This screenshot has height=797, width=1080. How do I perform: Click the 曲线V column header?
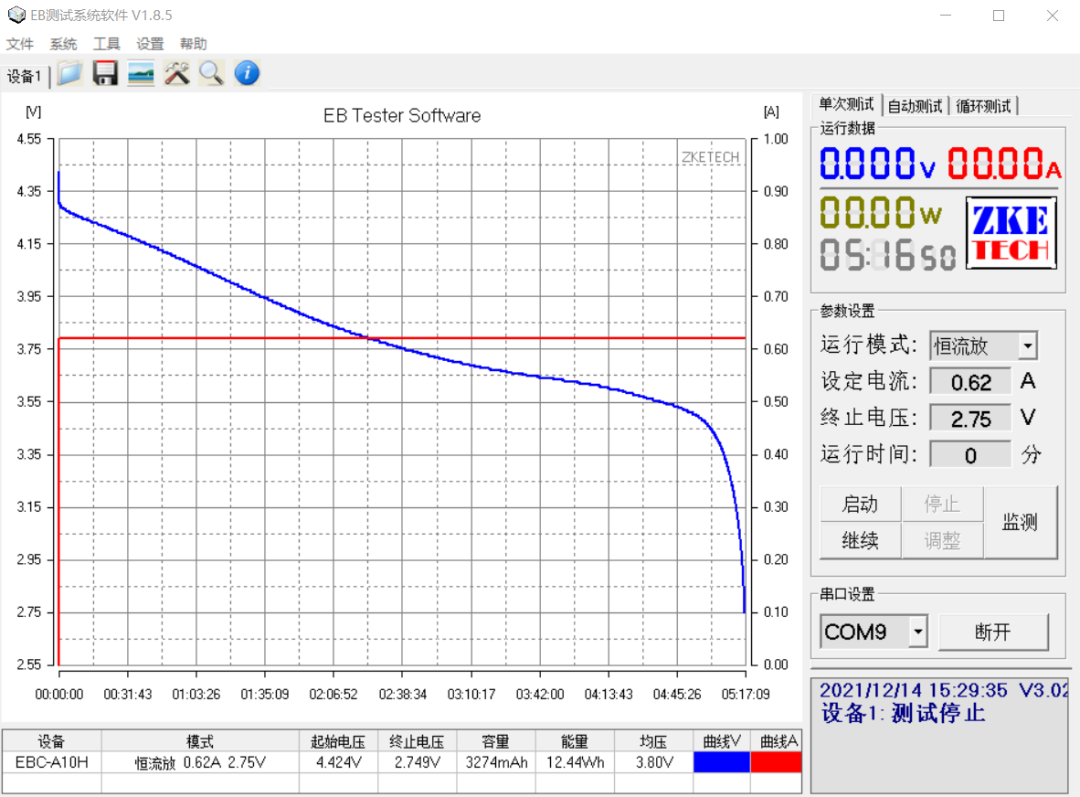721,741
